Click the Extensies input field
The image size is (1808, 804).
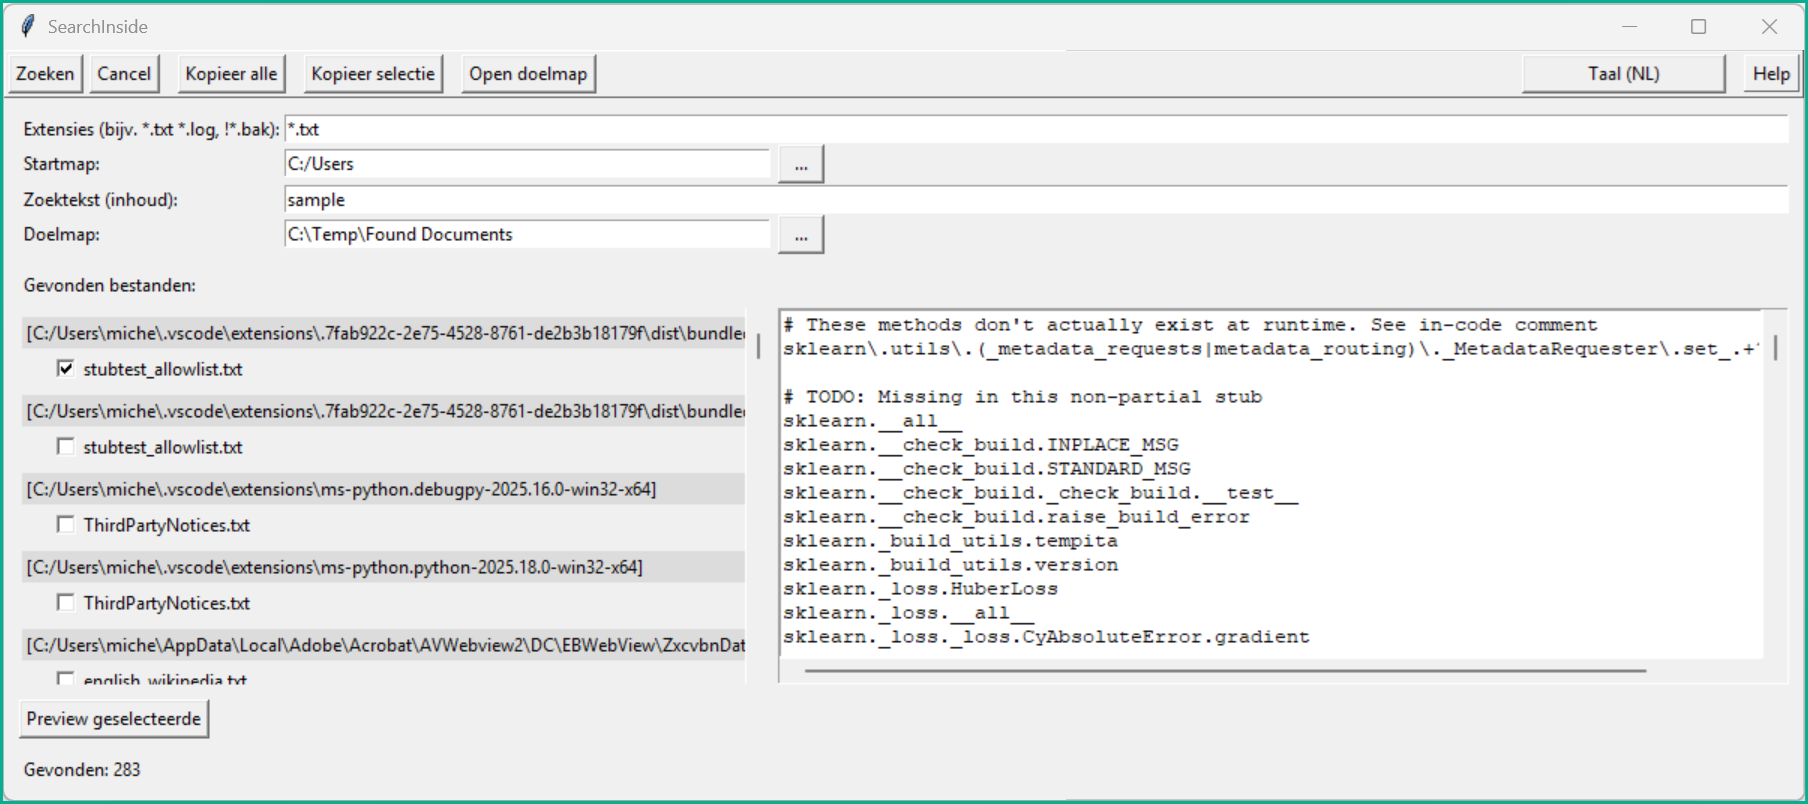coord(1035,129)
